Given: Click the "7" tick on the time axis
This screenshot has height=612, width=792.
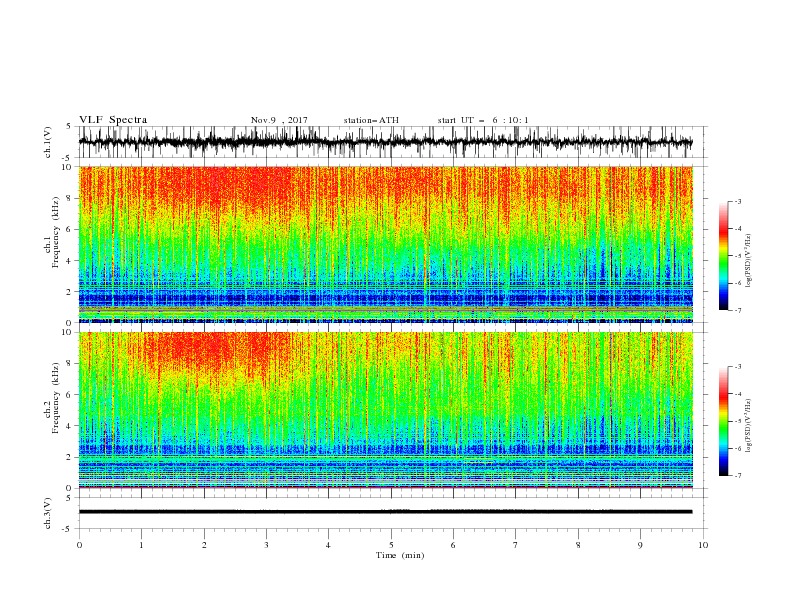Looking at the screenshot, I should click(x=516, y=545).
